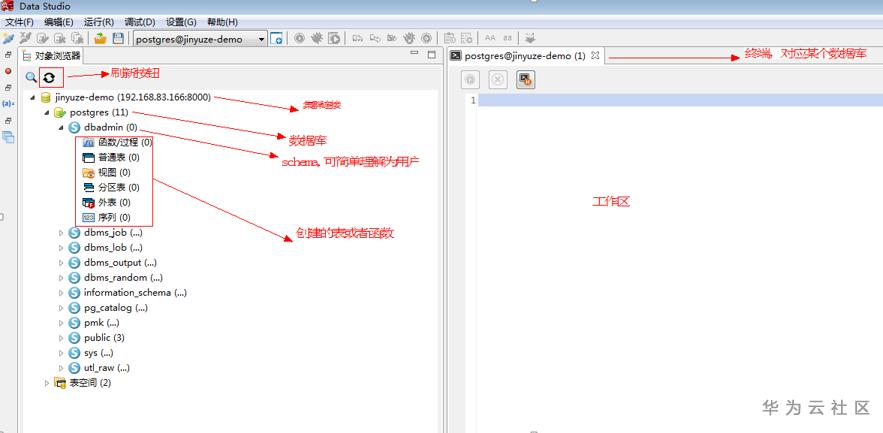
Task: Click the (a)+ variables sidebar icon
Action: pyautogui.click(x=8, y=104)
